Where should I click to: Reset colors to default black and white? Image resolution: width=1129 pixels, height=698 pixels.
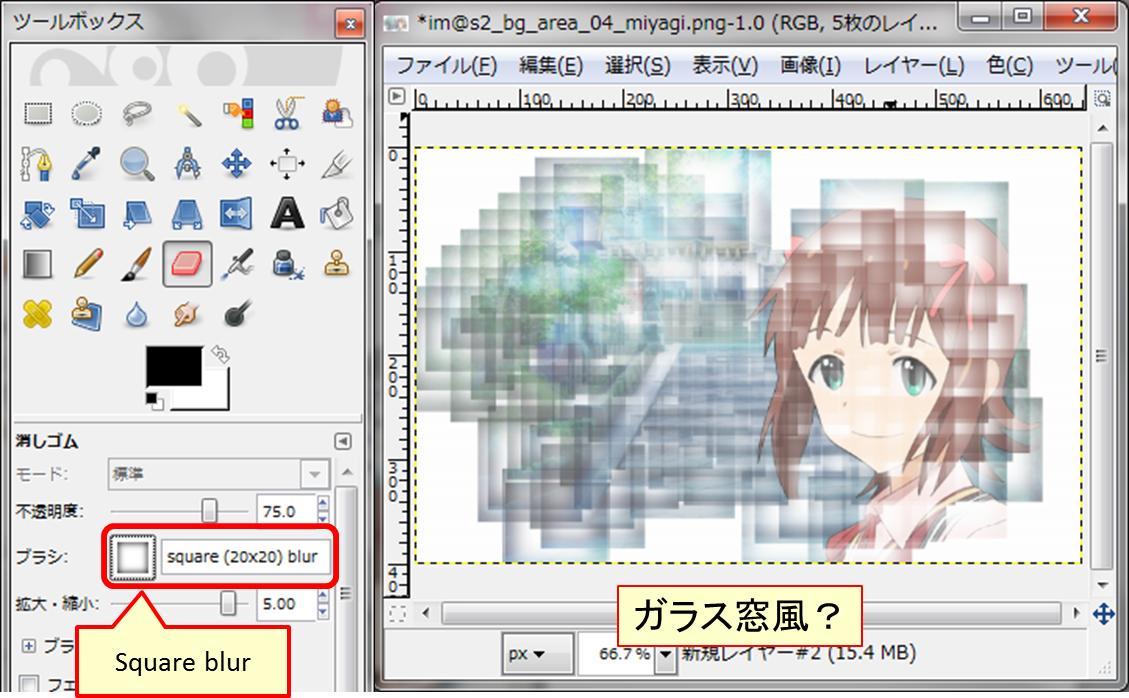pos(154,401)
